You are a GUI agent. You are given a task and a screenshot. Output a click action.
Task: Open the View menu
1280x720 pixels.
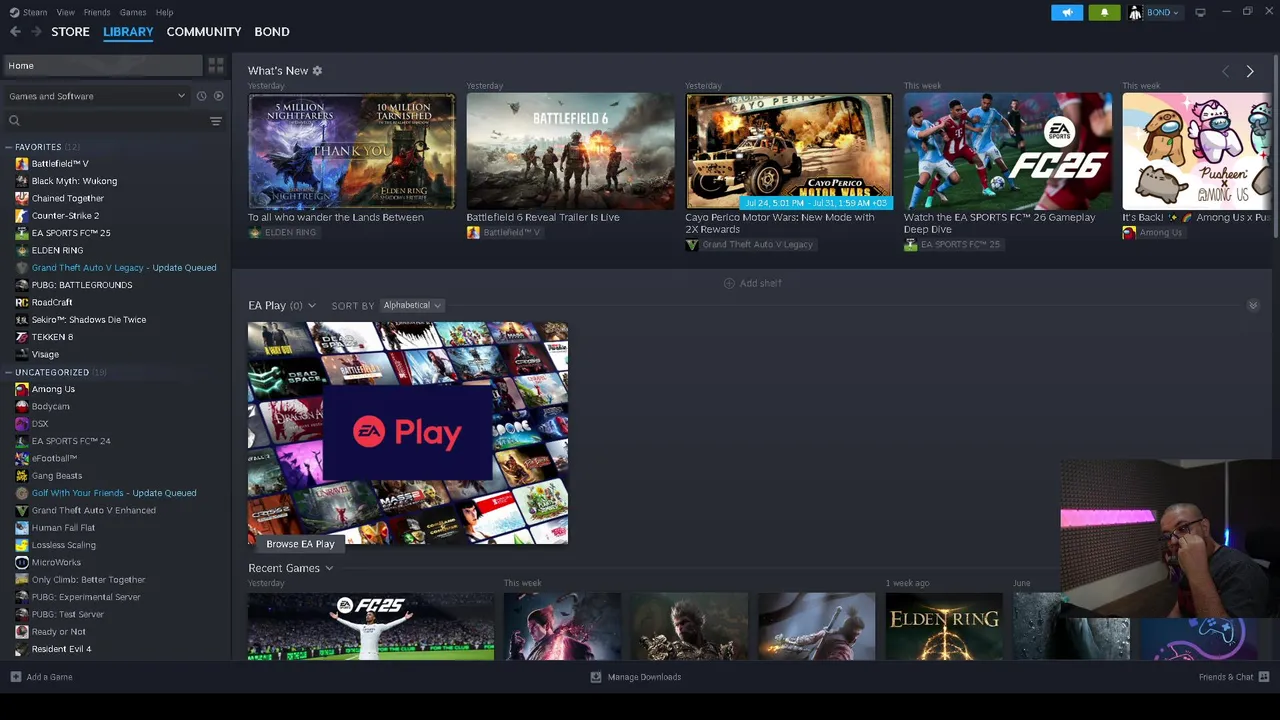(66, 12)
